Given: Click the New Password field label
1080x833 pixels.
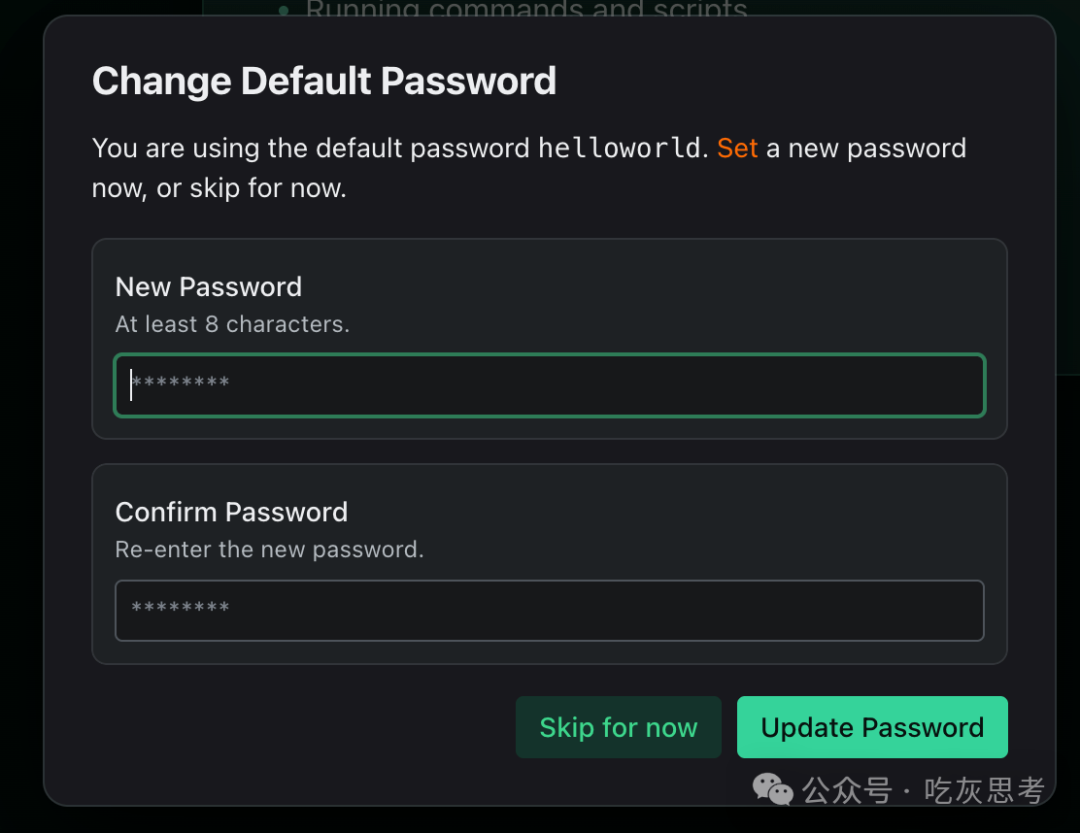Looking at the screenshot, I should 208,287.
